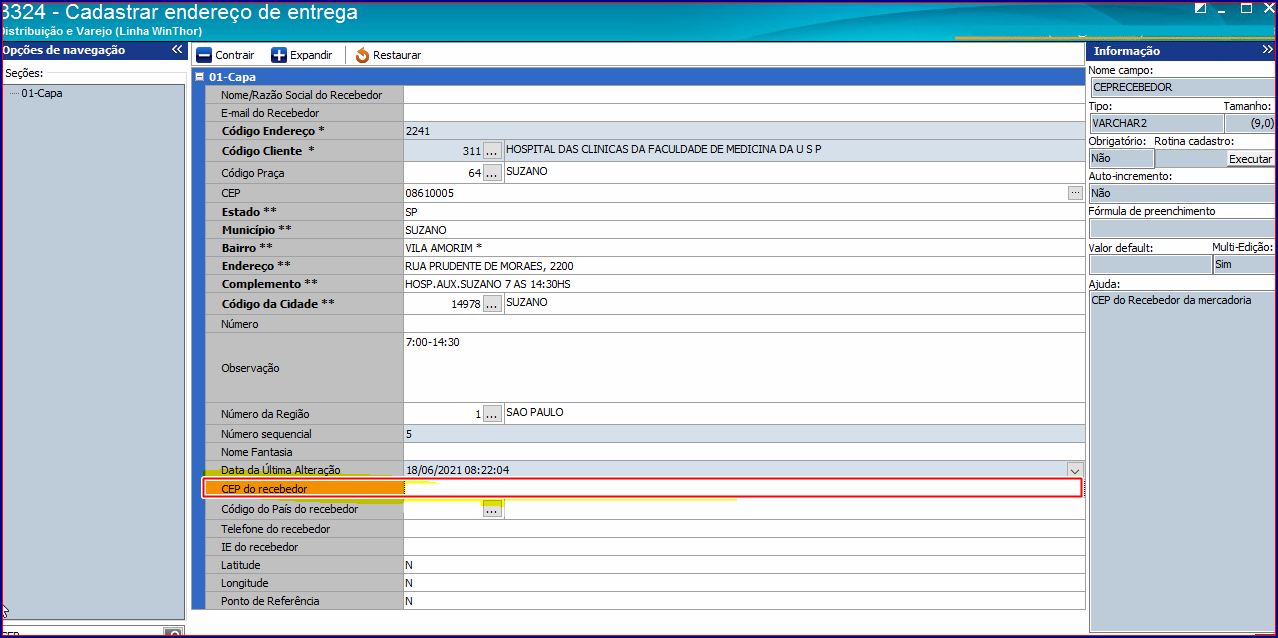The width and height of the screenshot is (1278, 638).
Task: Click HOSPITAL DAS CLINICAS client name text
Action: pyautogui.click(x=664, y=148)
